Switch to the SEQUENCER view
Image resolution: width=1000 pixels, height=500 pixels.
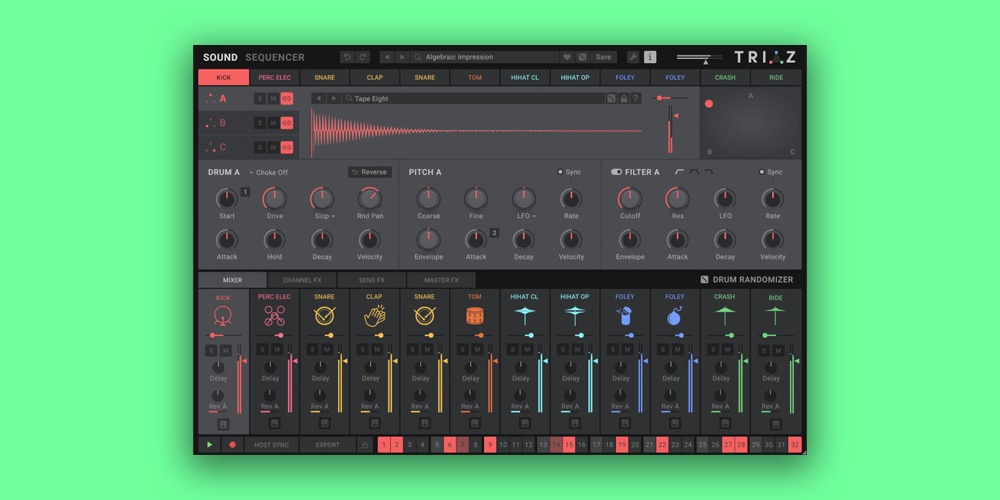(275, 57)
